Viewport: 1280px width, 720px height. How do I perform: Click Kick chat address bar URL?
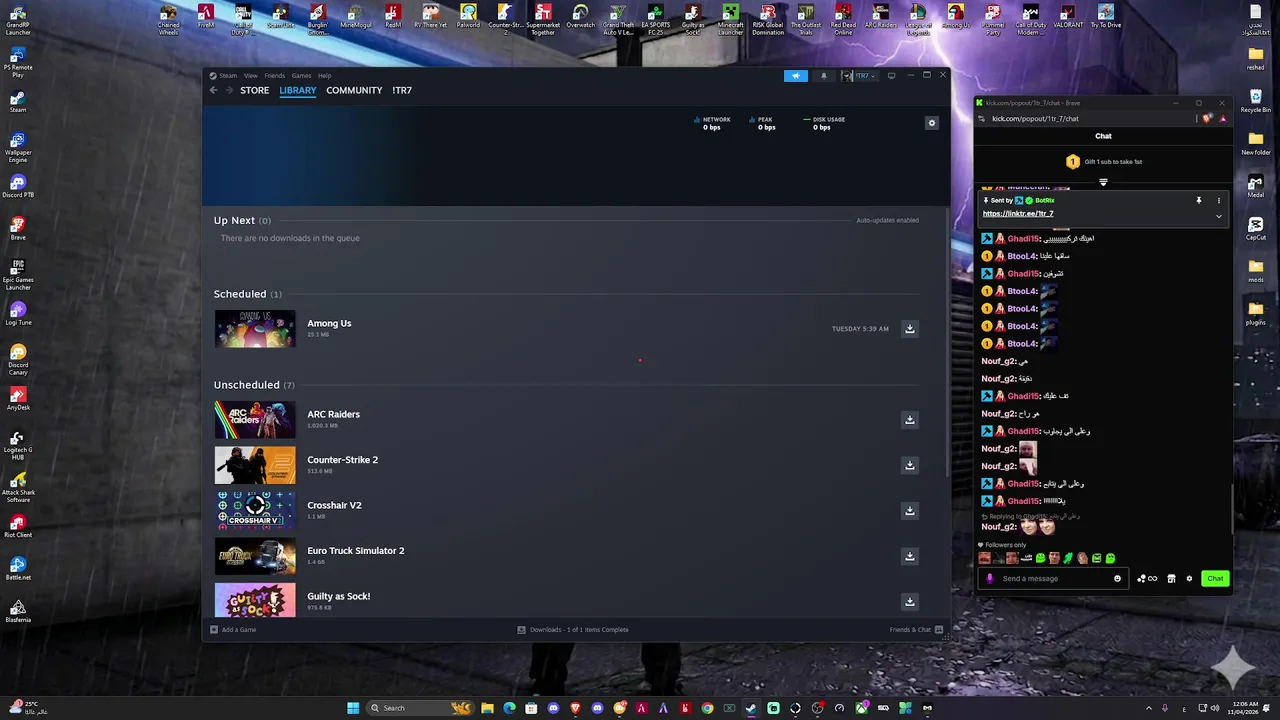click(x=1035, y=119)
